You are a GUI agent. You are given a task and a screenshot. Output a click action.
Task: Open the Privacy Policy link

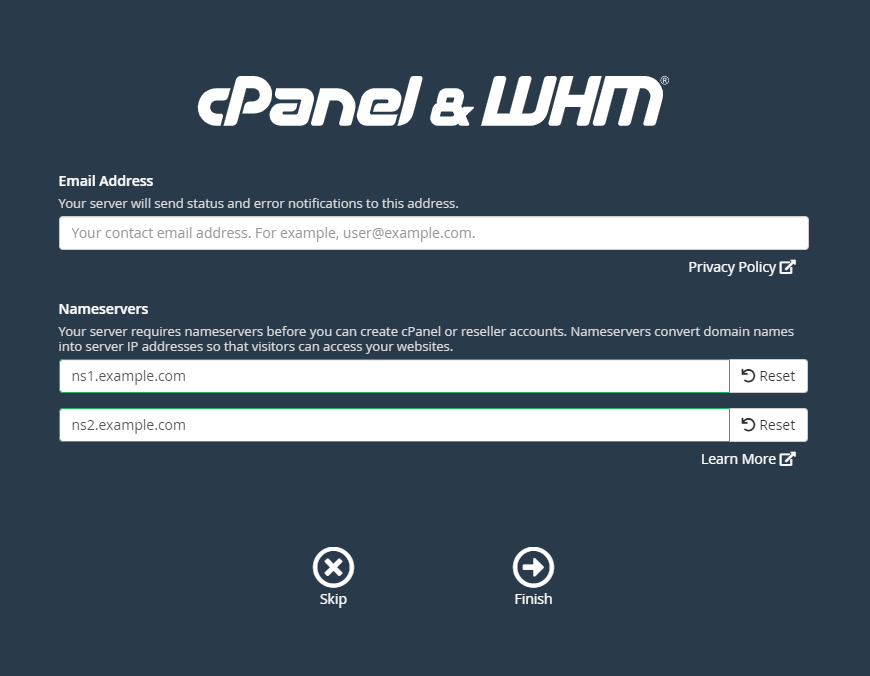coord(732,267)
